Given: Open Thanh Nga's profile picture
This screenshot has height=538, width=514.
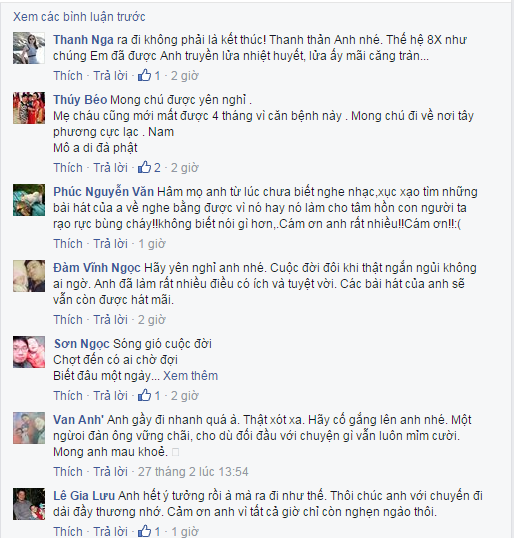Looking at the screenshot, I should tap(29, 48).
